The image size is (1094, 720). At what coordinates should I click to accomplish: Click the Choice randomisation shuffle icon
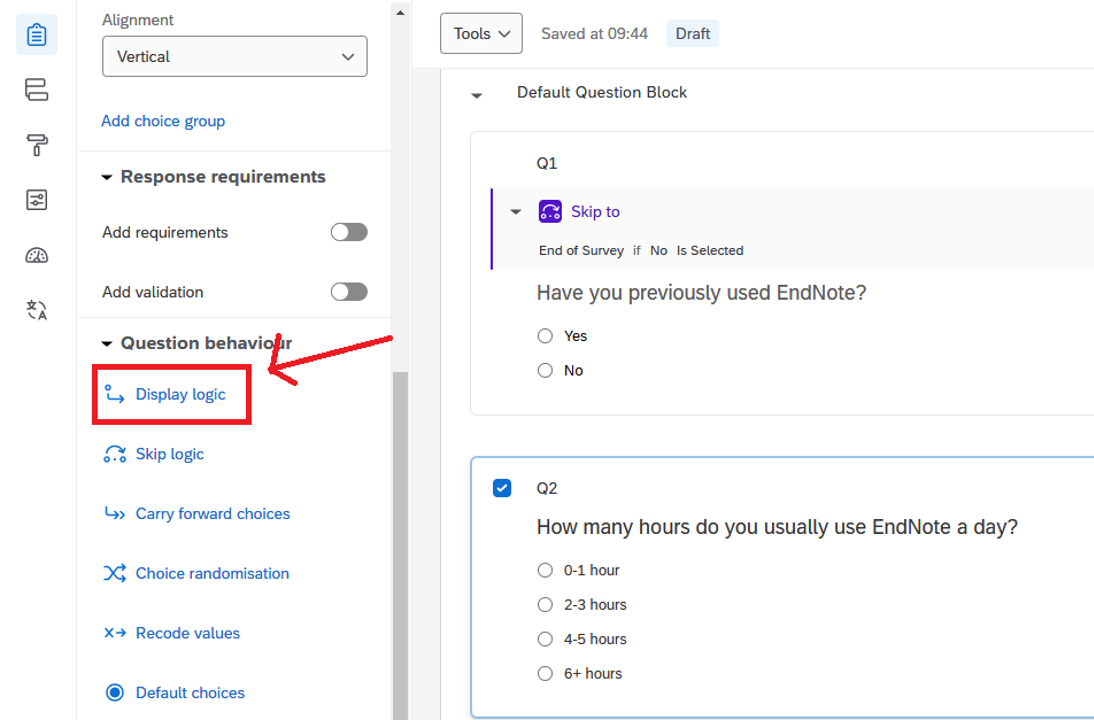point(115,573)
